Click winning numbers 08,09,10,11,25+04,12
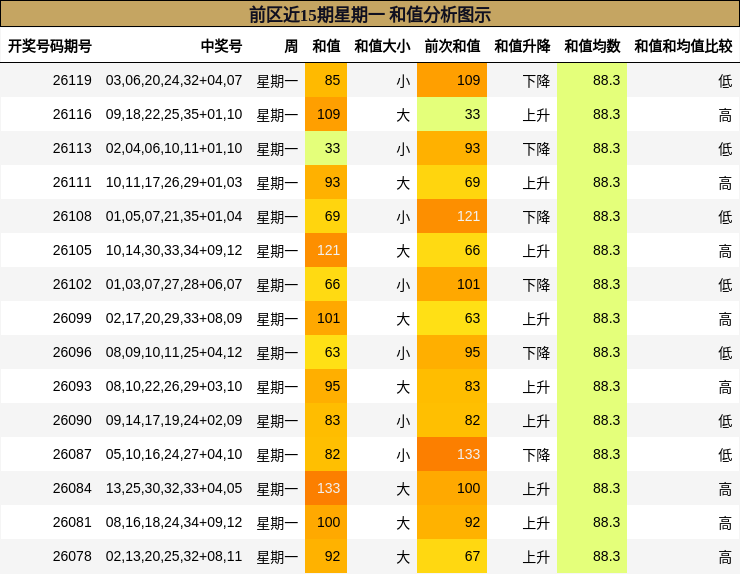 [174, 352]
